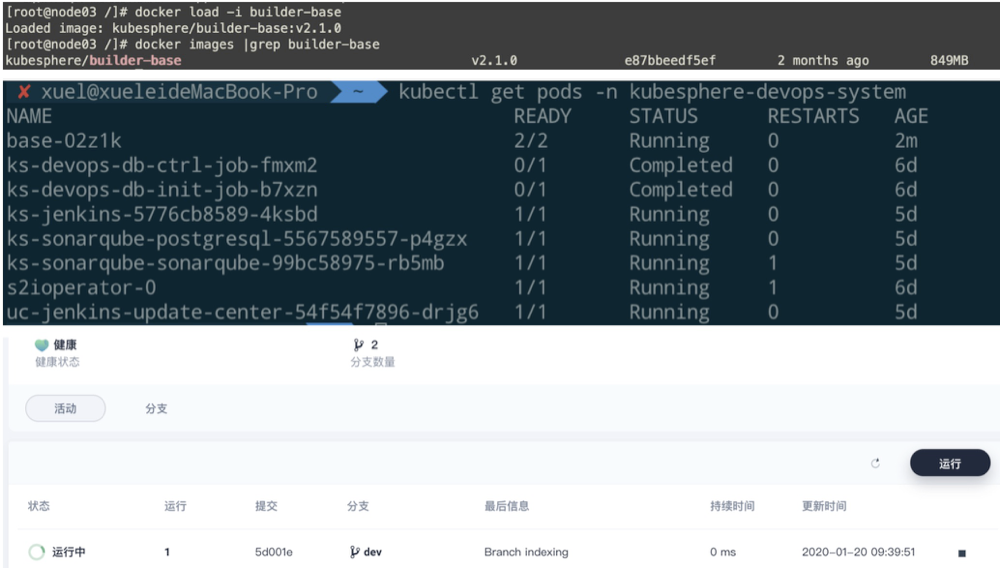Click the 849MB image size
This screenshot has height=568, width=1000.
949,61
